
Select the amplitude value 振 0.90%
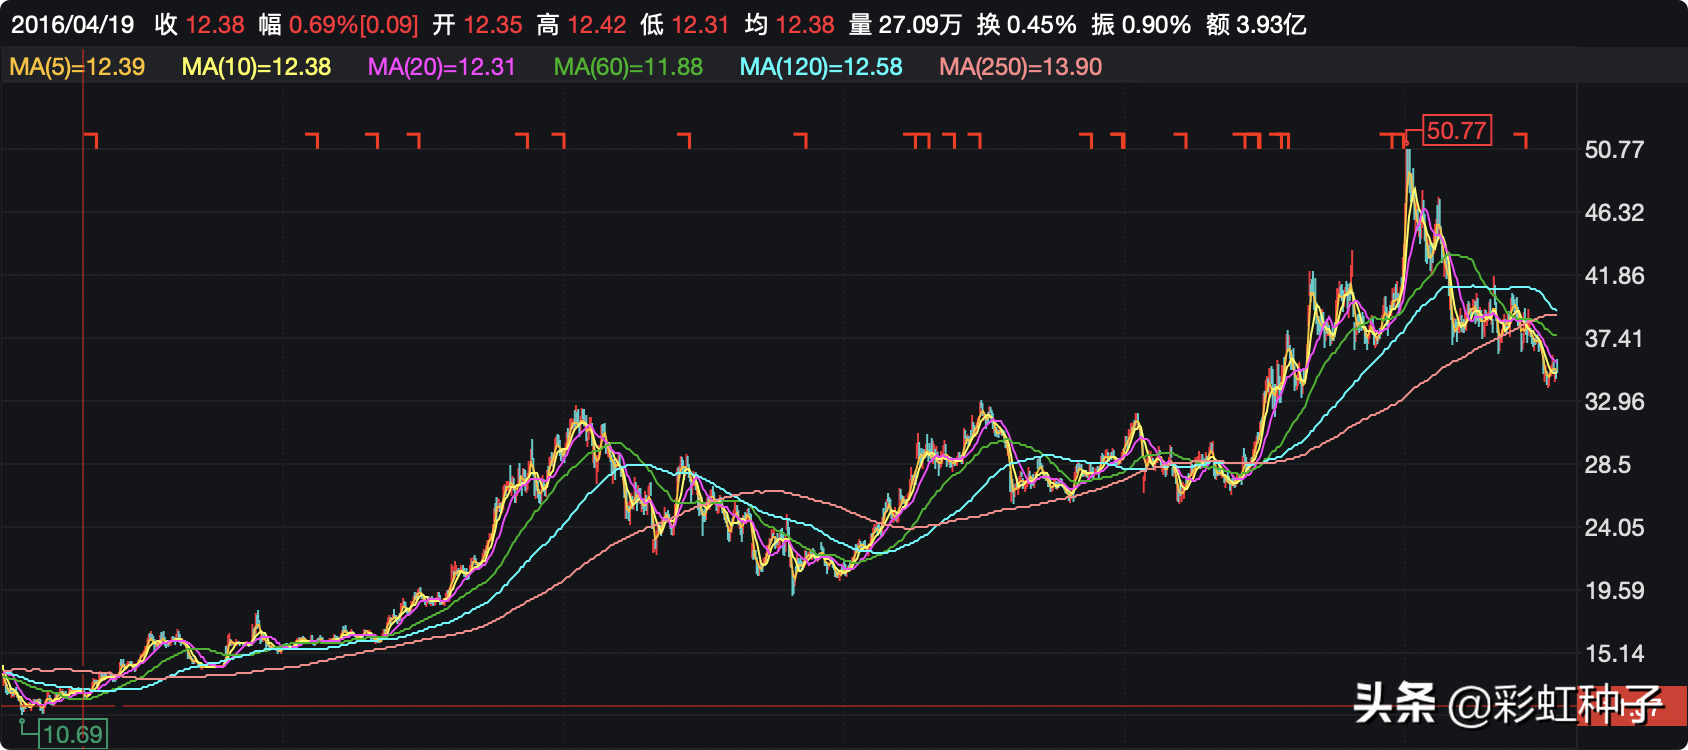[x=1141, y=25]
